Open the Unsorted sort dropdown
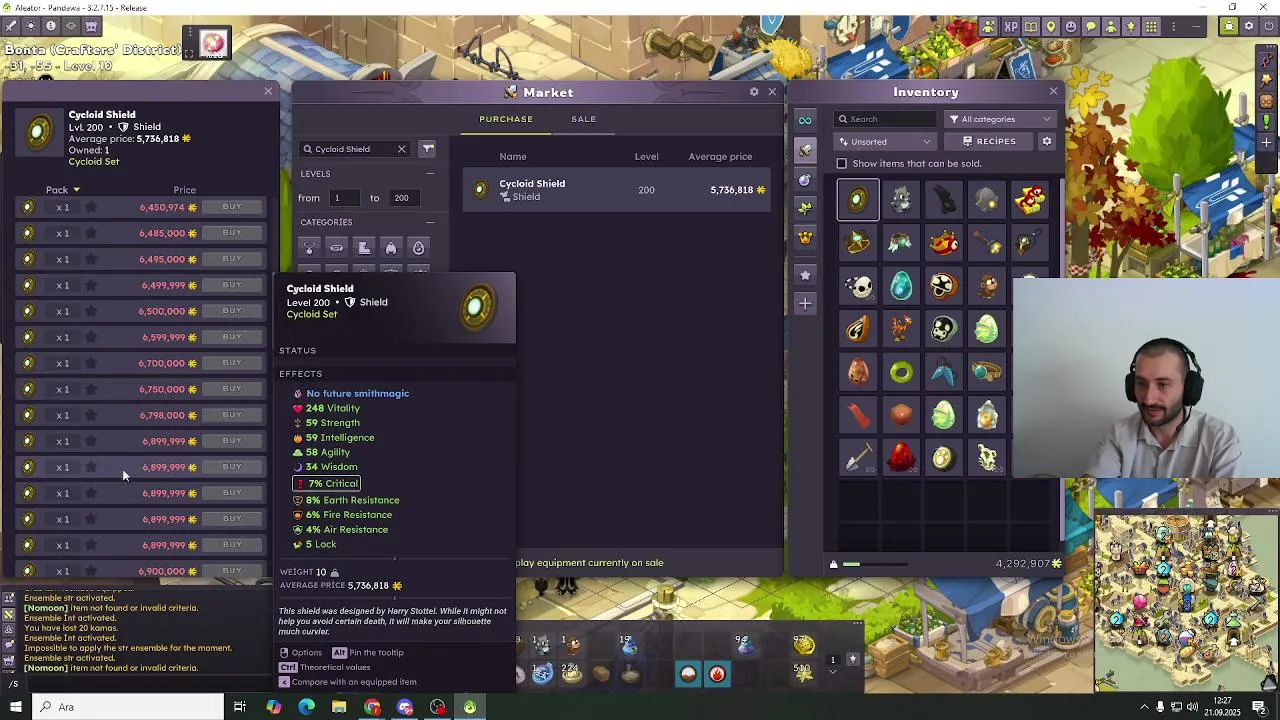 coord(885,142)
